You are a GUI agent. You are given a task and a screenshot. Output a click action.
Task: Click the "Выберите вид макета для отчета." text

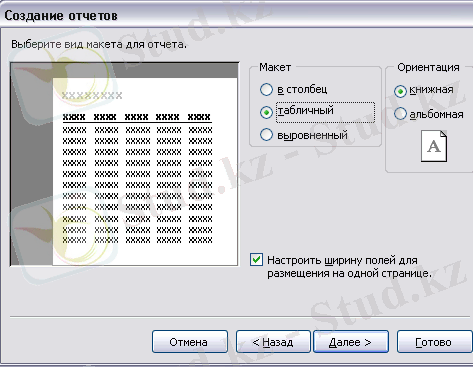point(99,44)
